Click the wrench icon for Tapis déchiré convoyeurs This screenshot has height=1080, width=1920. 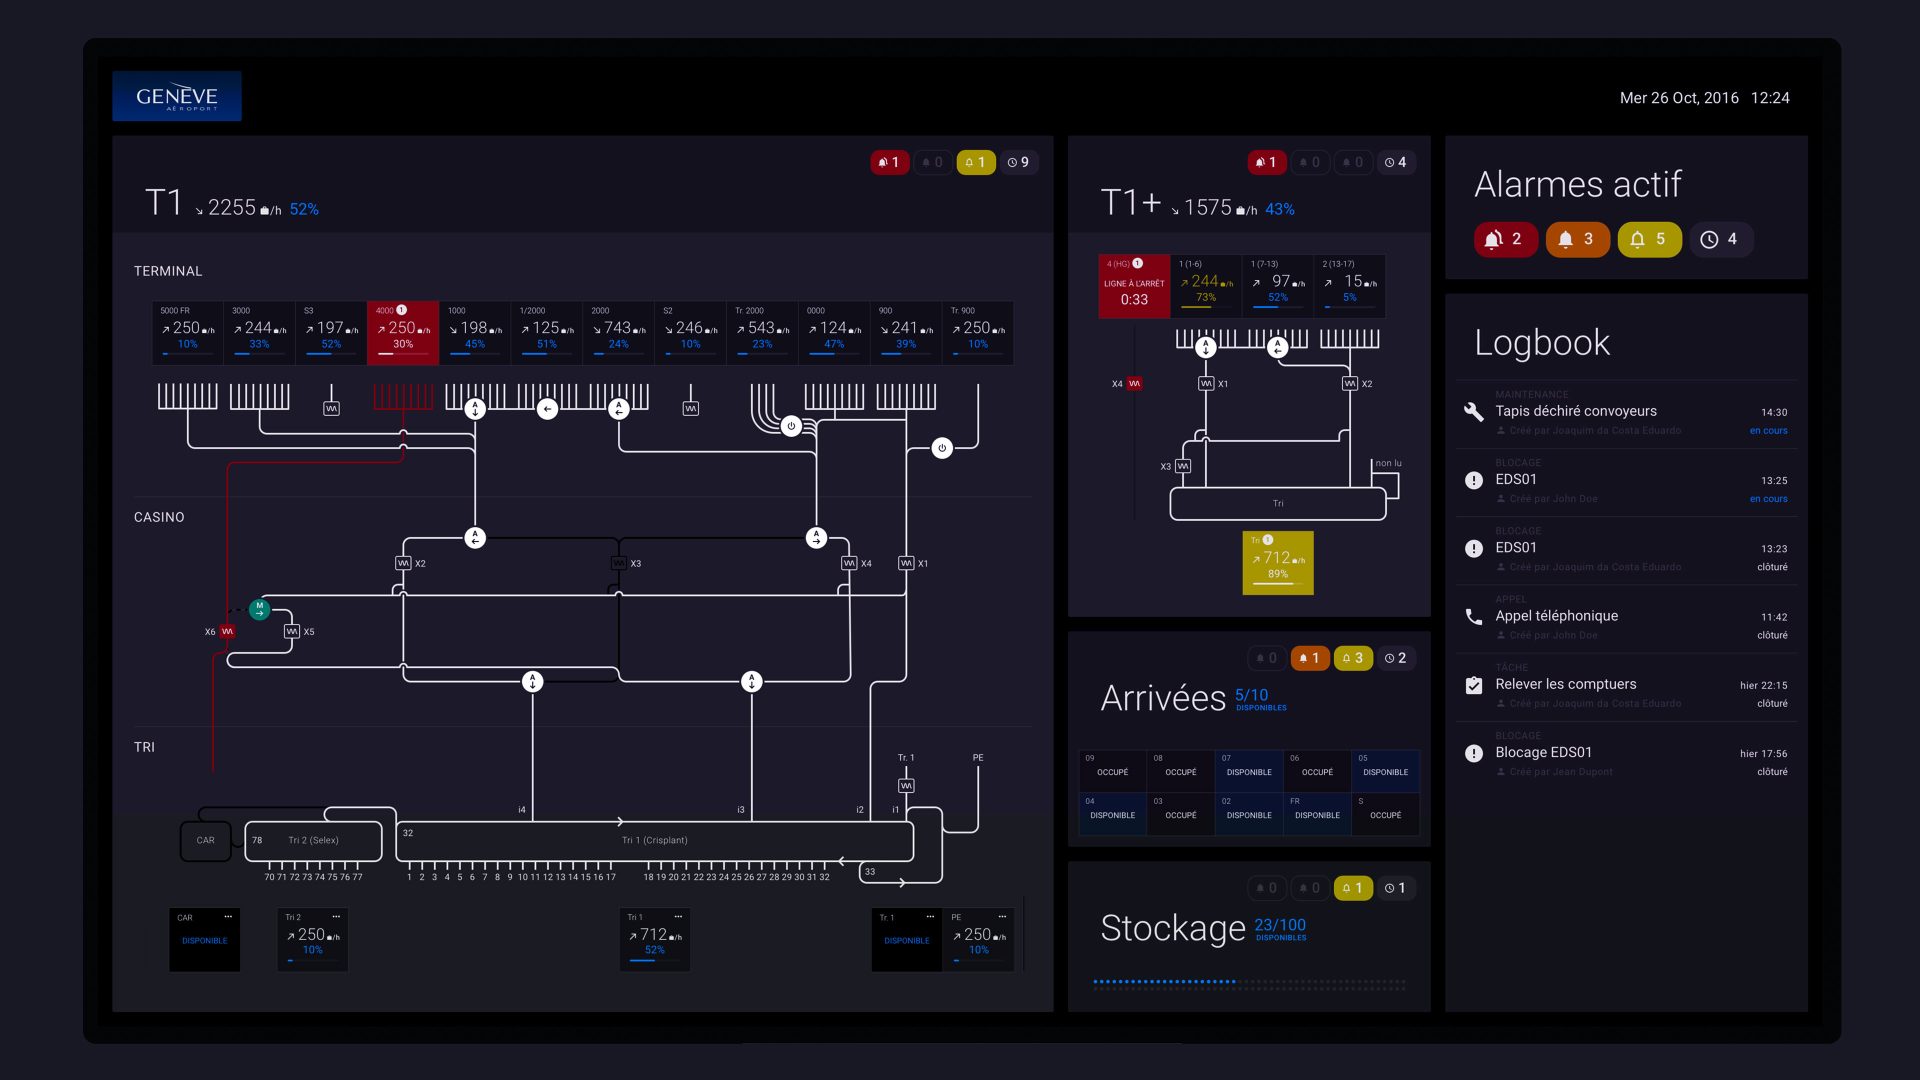[1474, 412]
